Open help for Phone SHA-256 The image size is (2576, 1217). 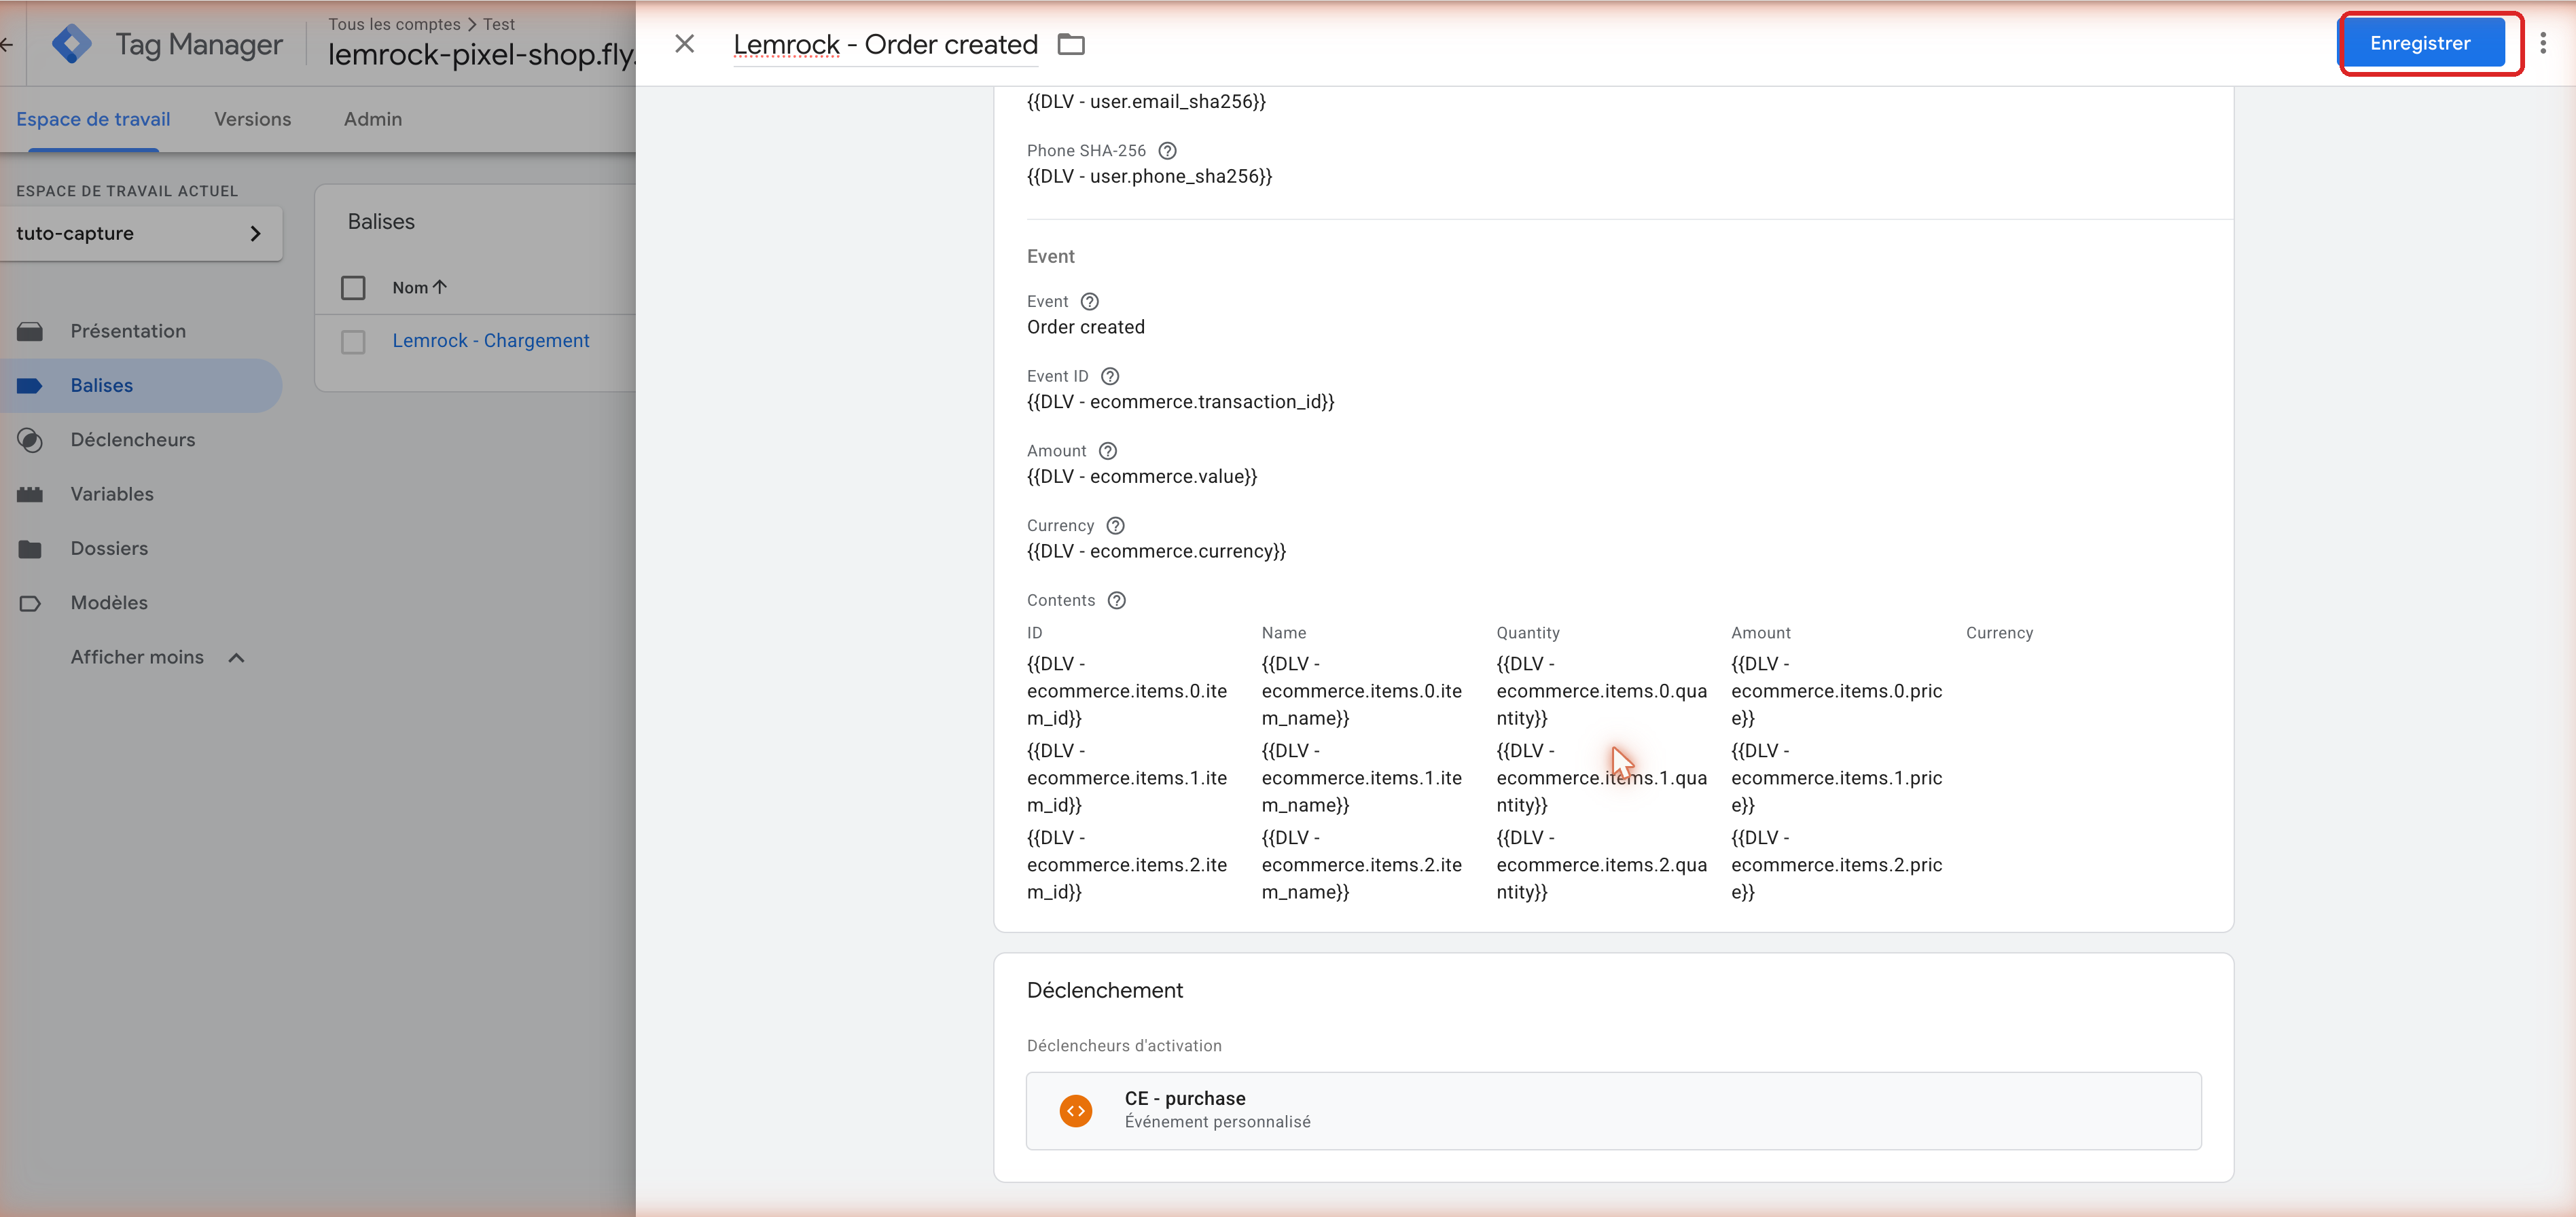[x=1167, y=151]
